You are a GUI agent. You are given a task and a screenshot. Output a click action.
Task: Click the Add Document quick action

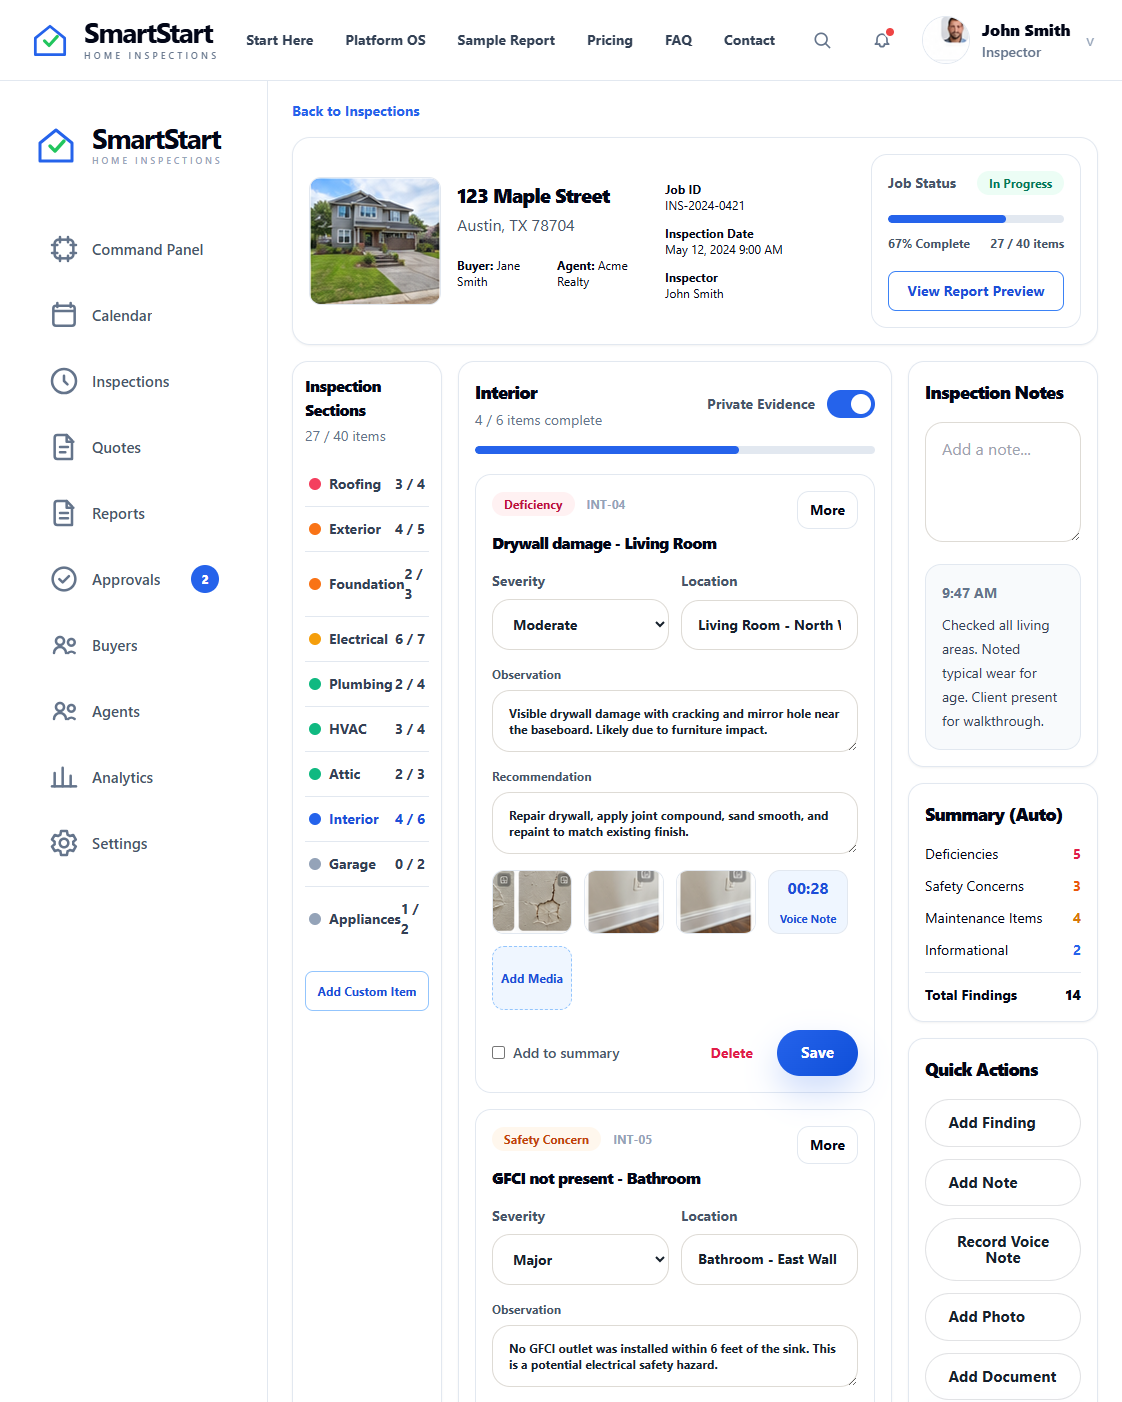click(x=1003, y=1377)
